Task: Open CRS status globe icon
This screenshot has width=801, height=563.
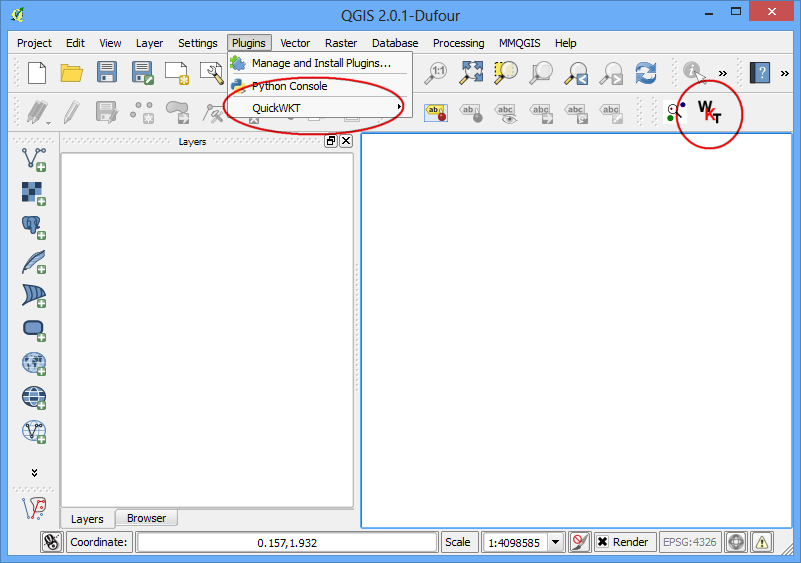Action: pos(736,542)
